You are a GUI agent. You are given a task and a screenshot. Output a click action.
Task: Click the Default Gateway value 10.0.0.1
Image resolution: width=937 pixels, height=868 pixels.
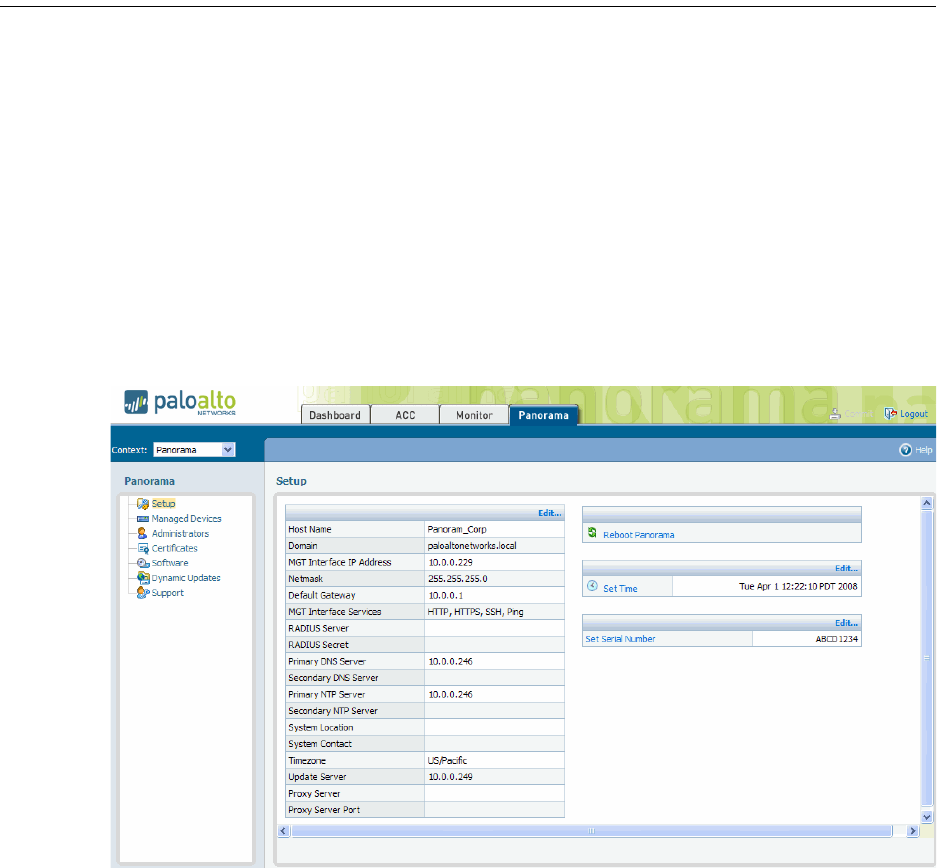pyautogui.click(x=446, y=595)
